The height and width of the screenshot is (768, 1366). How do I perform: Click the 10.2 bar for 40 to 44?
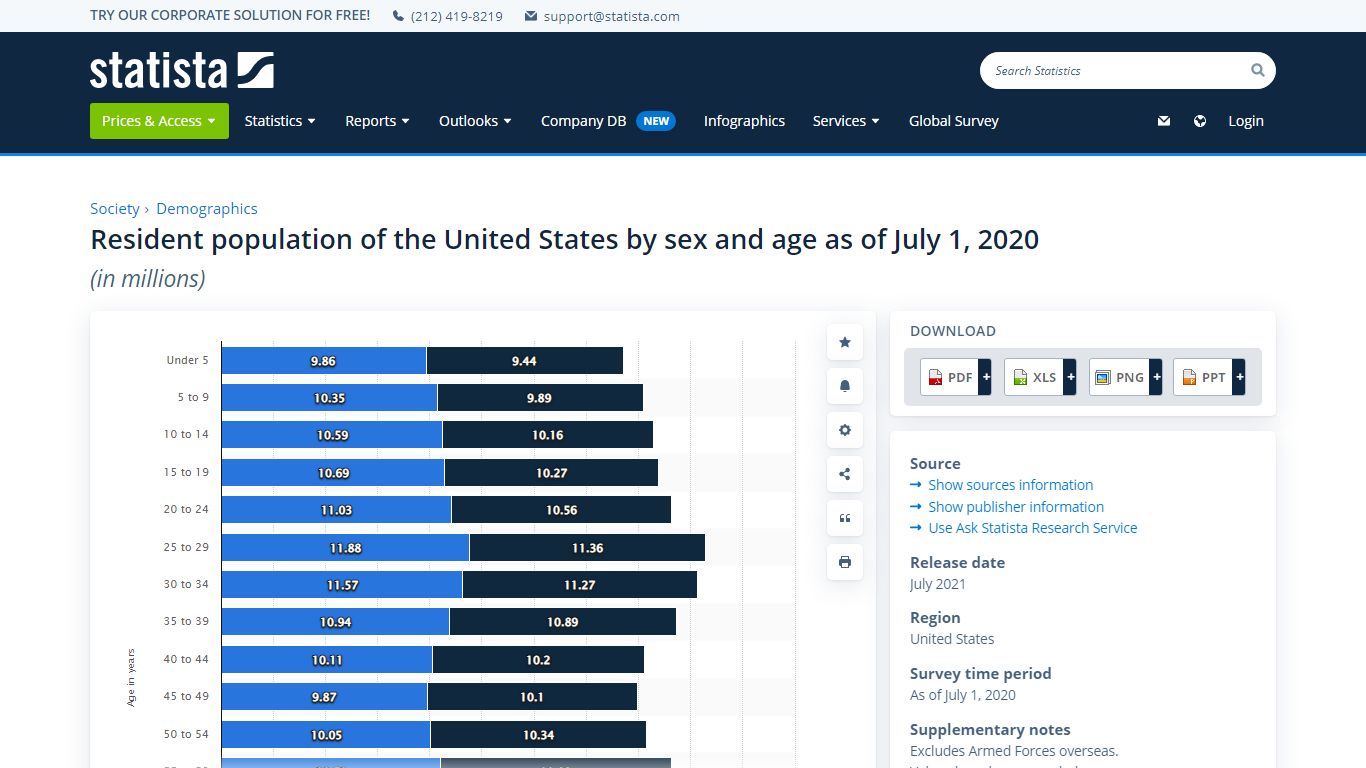pyautogui.click(x=538, y=660)
